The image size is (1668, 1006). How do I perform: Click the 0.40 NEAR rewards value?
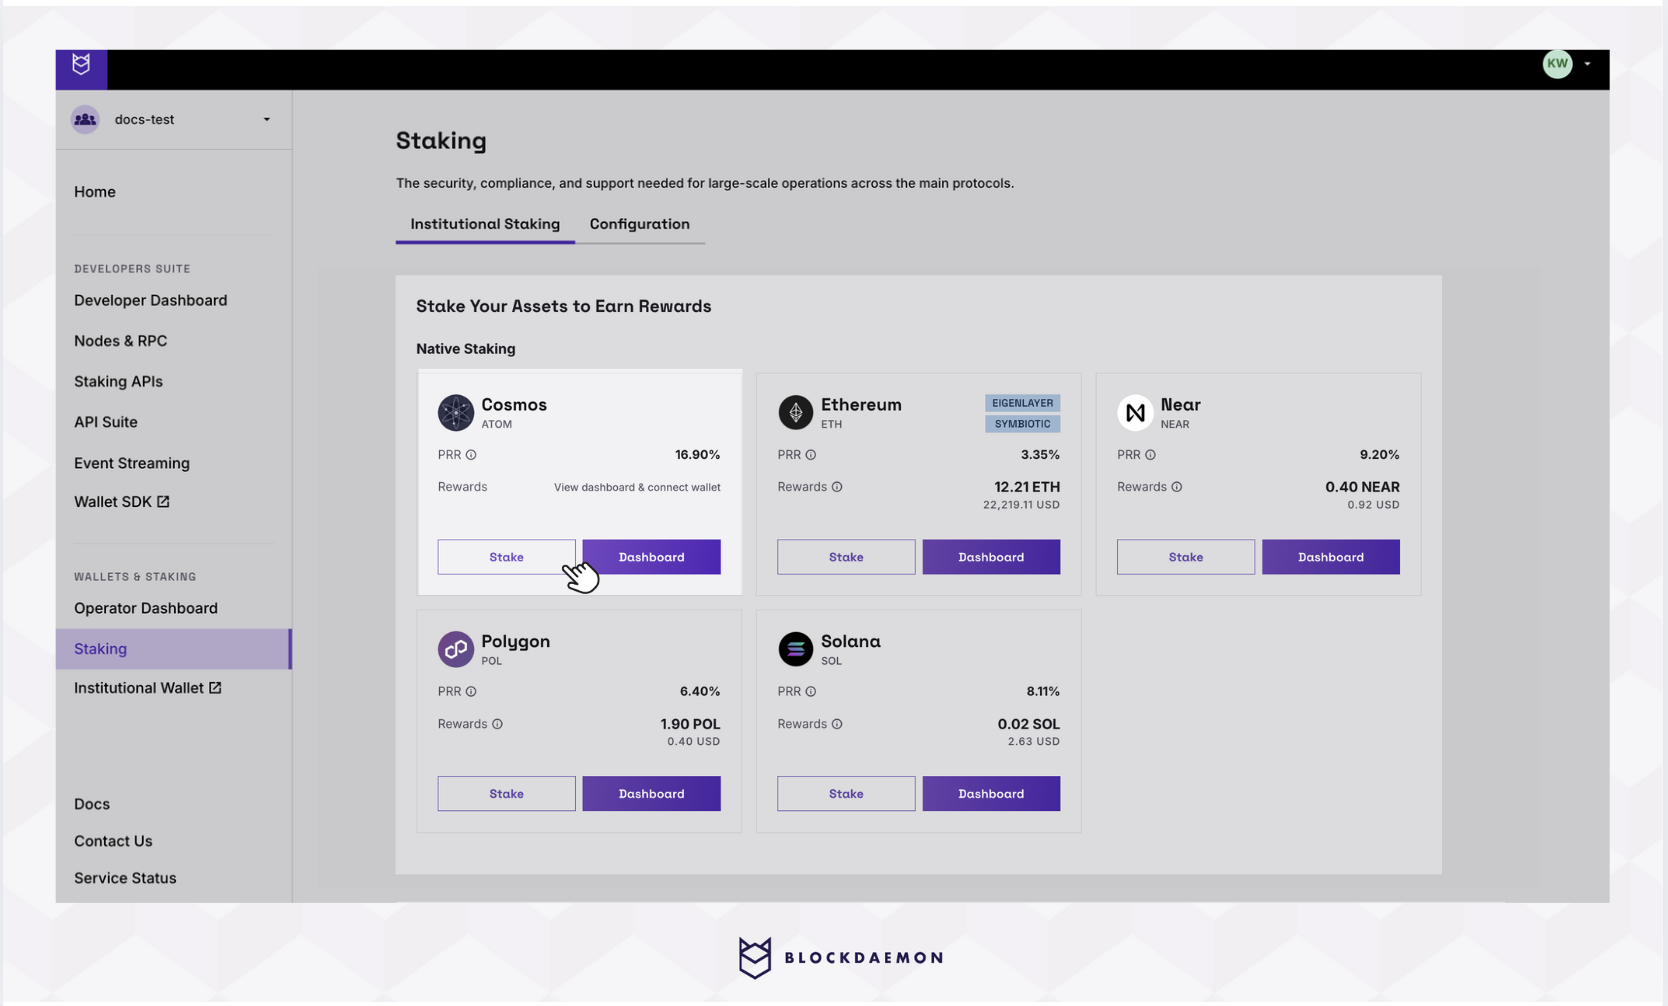pyautogui.click(x=1362, y=487)
